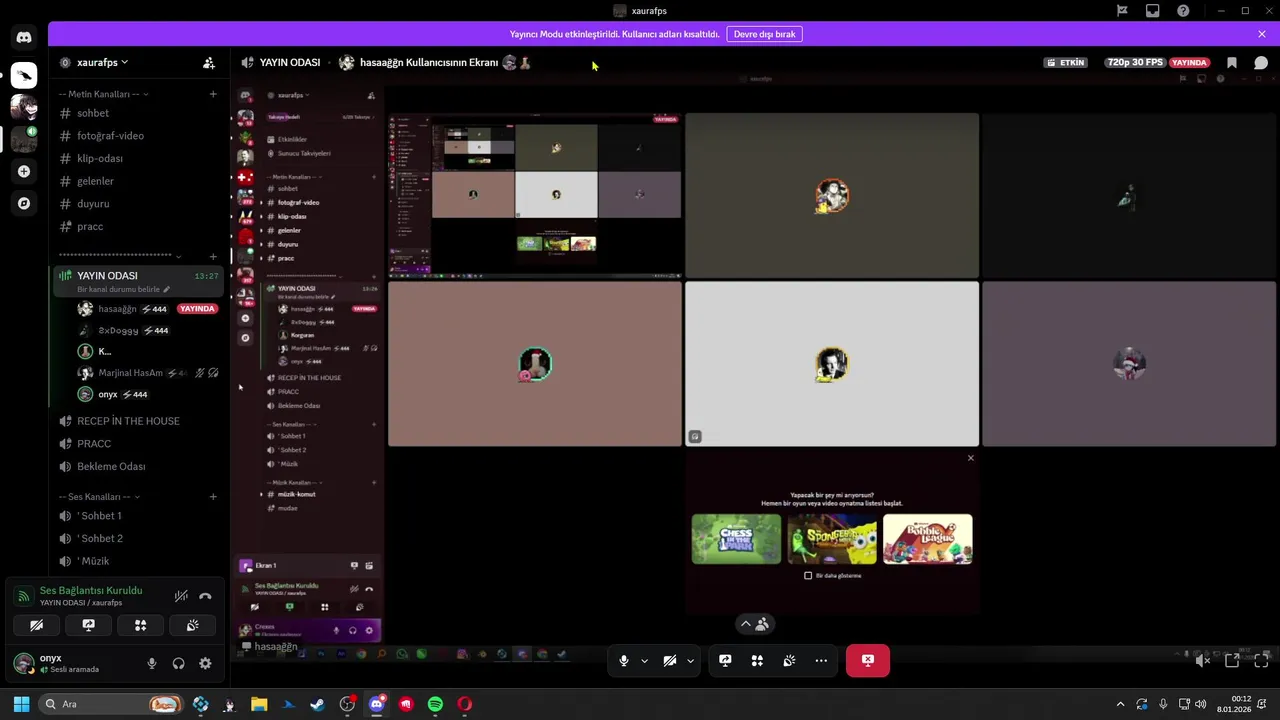Click the Windows Start button

coord(21,704)
